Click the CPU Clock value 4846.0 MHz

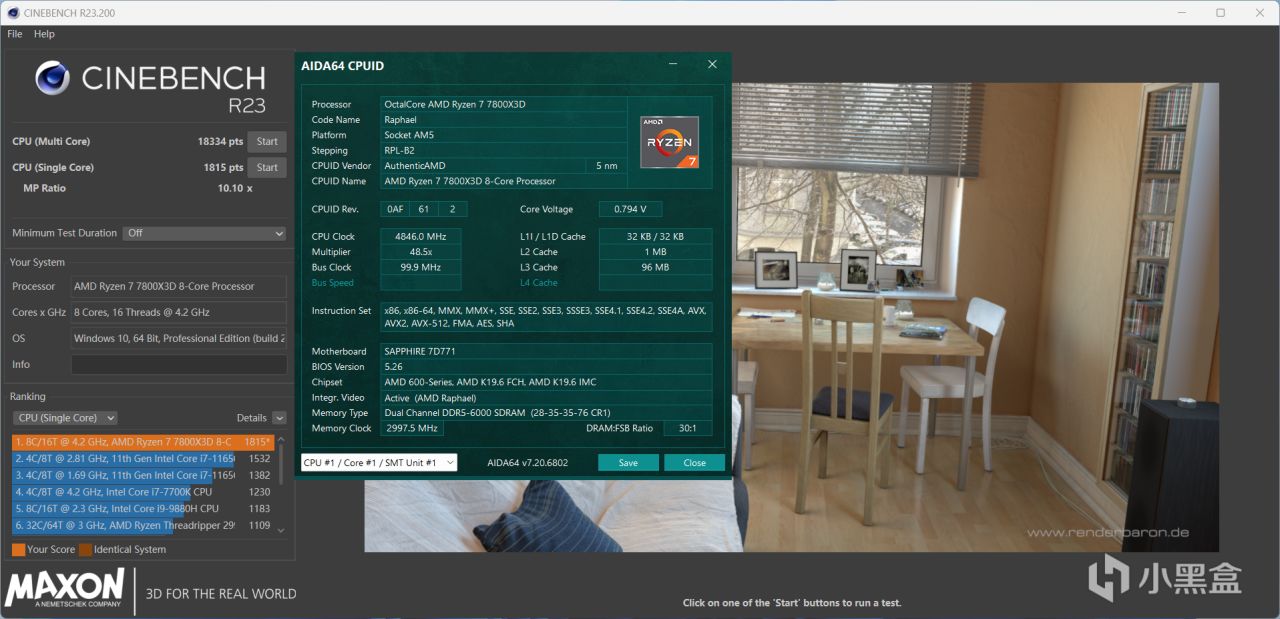click(x=421, y=237)
